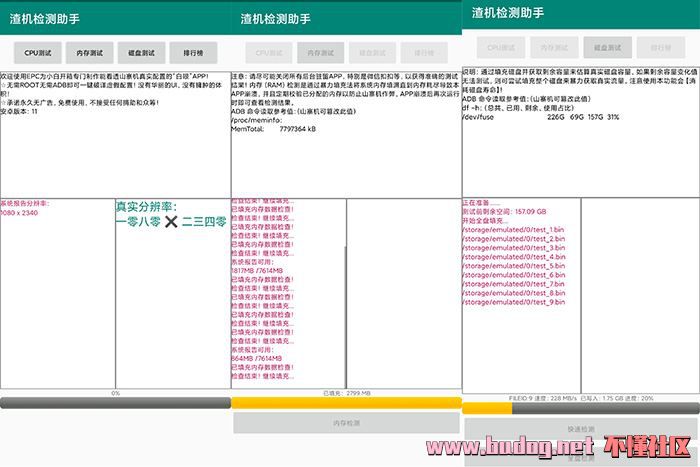Select 磁盘测试 in the left panel
The image size is (700, 467).
click(141, 52)
